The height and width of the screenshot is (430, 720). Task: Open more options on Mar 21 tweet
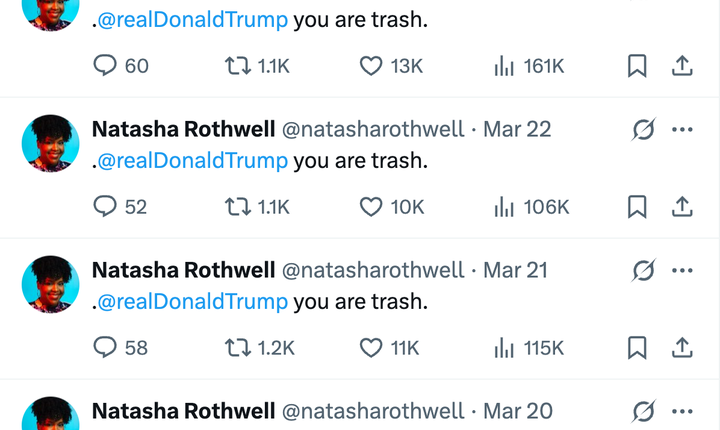683,271
